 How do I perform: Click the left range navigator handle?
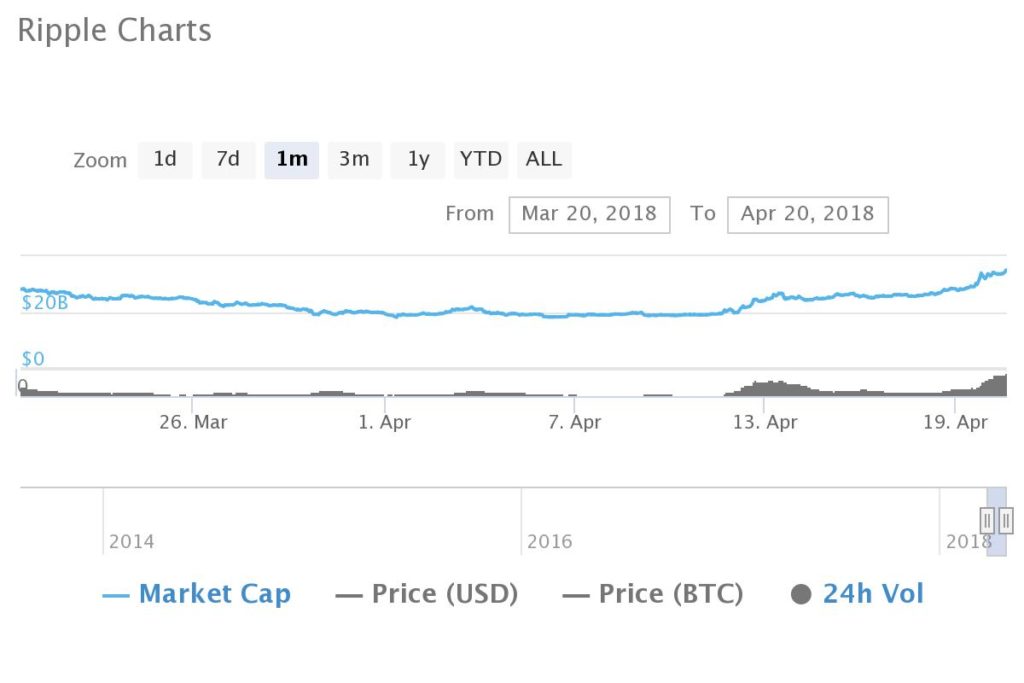click(986, 520)
